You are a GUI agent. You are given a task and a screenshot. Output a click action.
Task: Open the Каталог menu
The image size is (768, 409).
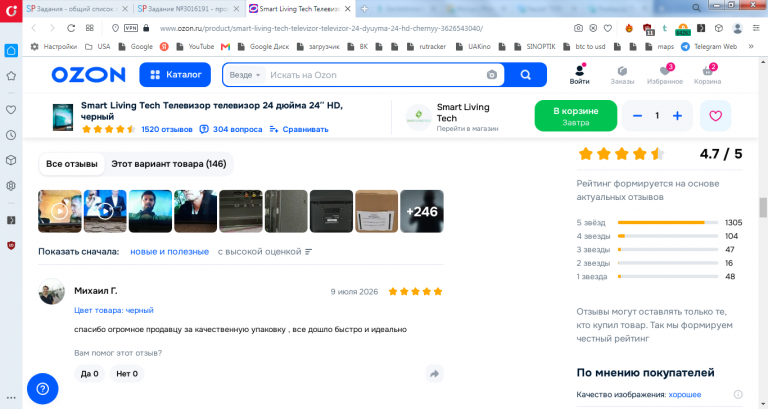tap(175, 74)
